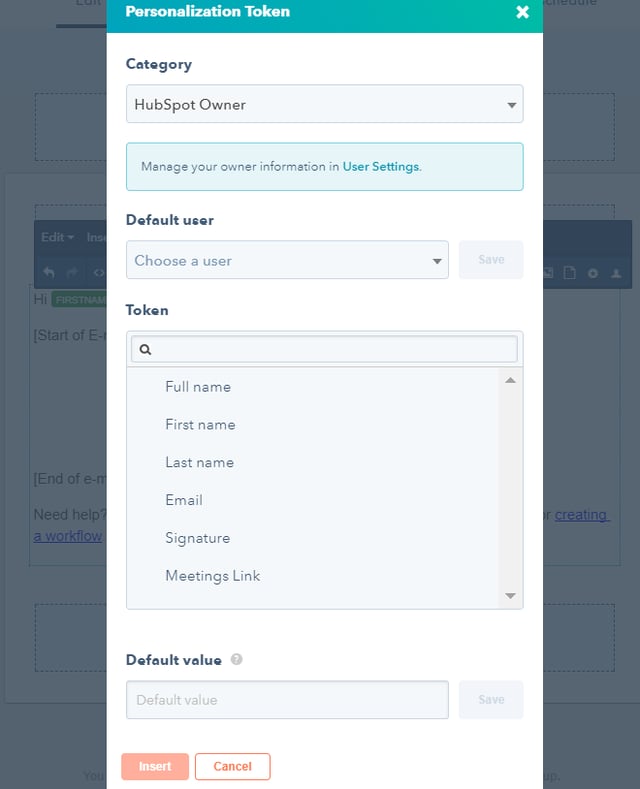The width and height of the screenshot is (640, 789).
Task: Open the User Settings link
Action: [380, 167]
